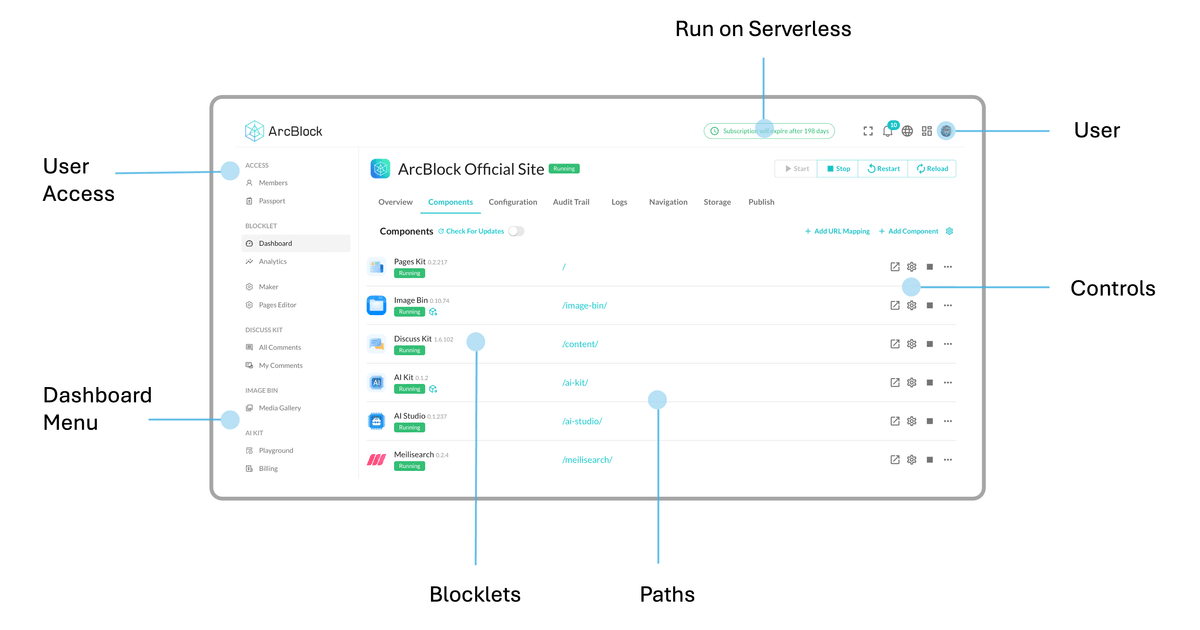This screenshot has width=1200, height=630.
Task: Open Discuss Kit settings gear
Action: pyautogui.click(x=912, y=344)
